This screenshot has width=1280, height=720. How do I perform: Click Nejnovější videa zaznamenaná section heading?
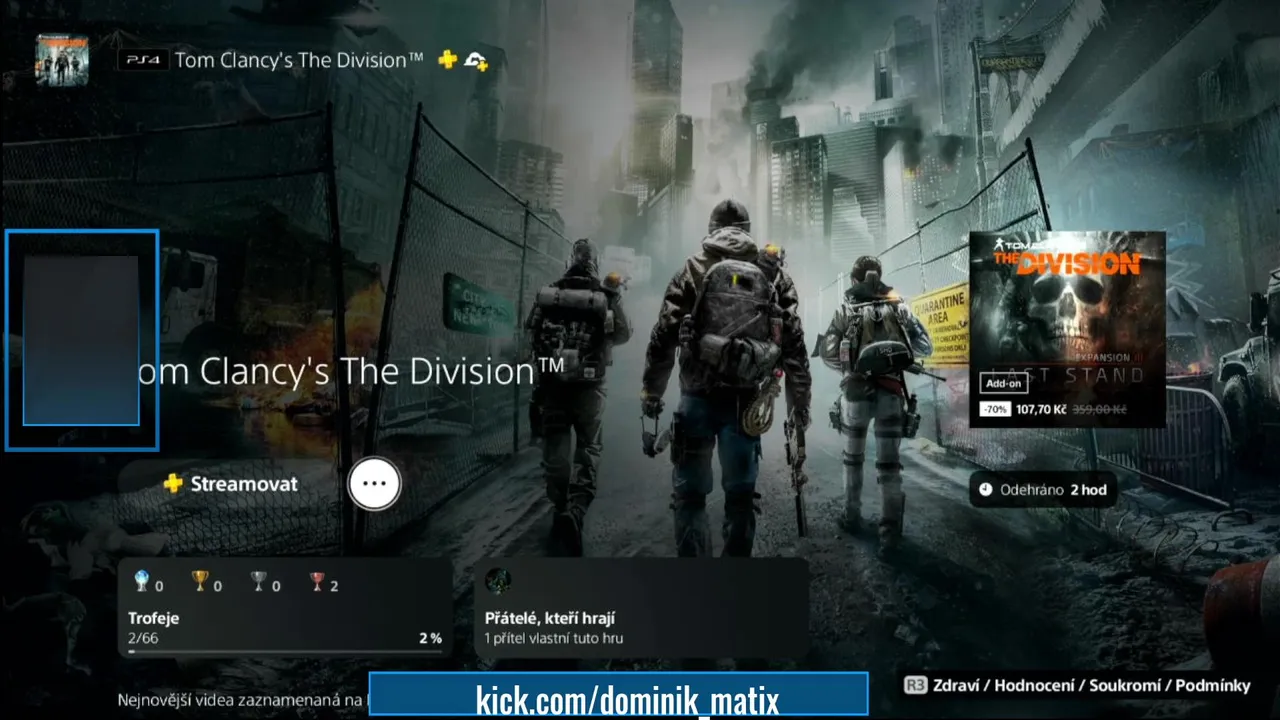pos(243,700)
